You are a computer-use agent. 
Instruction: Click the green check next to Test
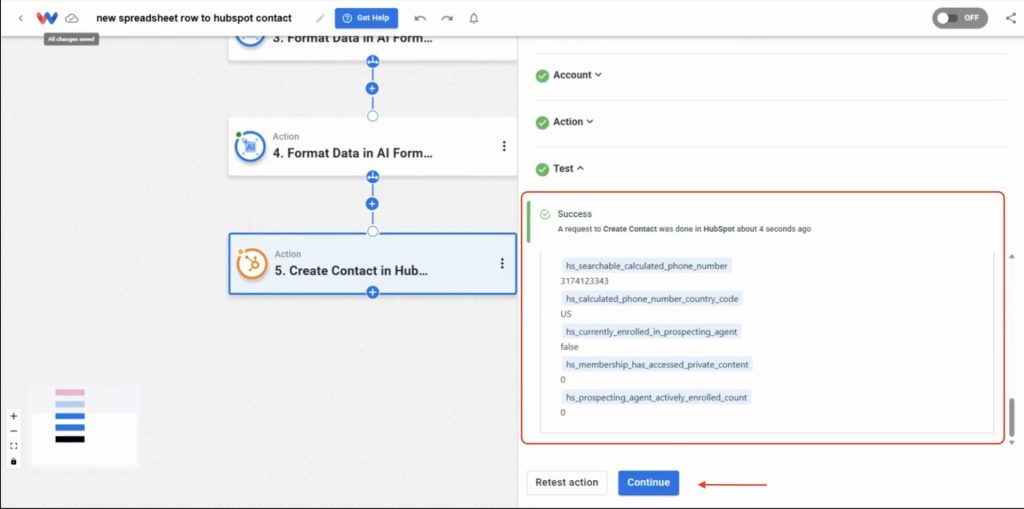coord(542,169)
